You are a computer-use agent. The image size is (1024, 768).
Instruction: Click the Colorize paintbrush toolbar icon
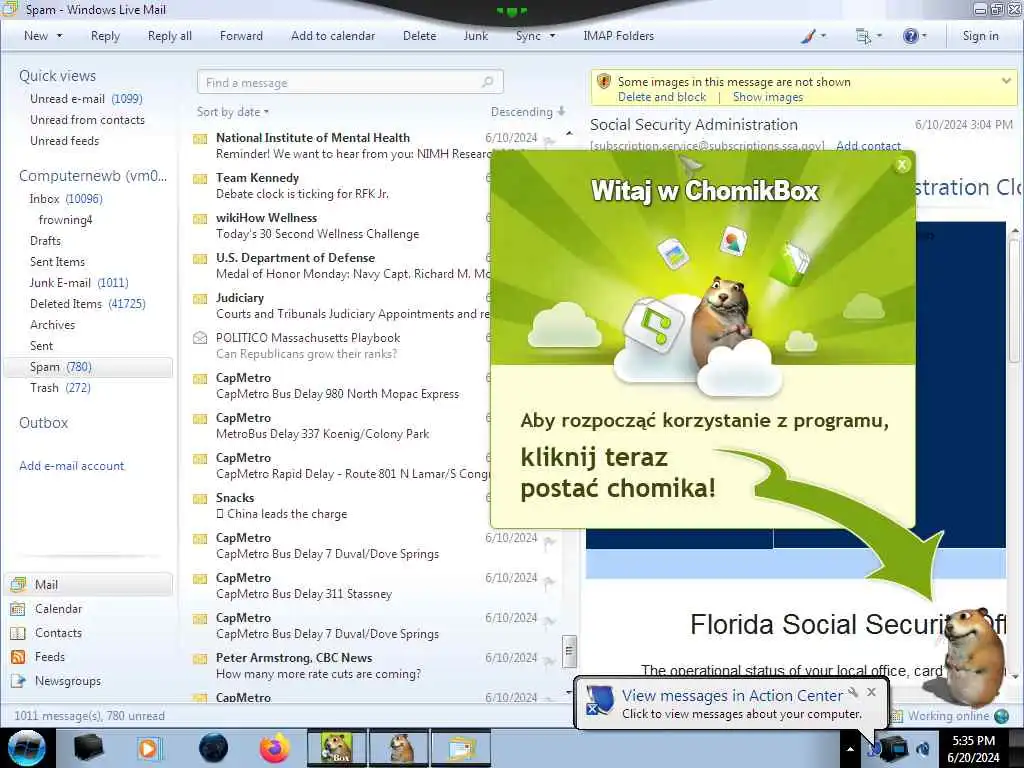(x=808, y=37)
